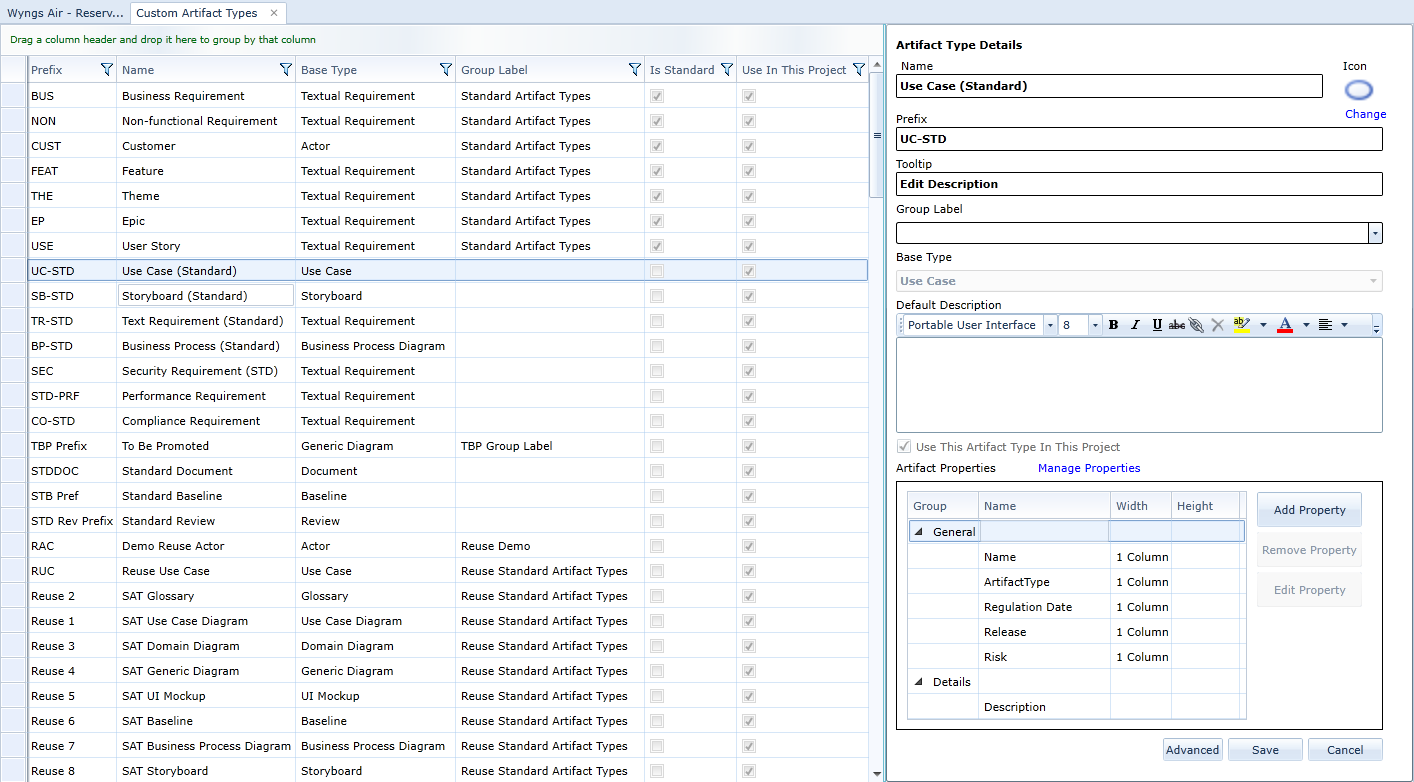1414x782 pixels.
Task: Click the Save button
Action: pos(1264,749)
